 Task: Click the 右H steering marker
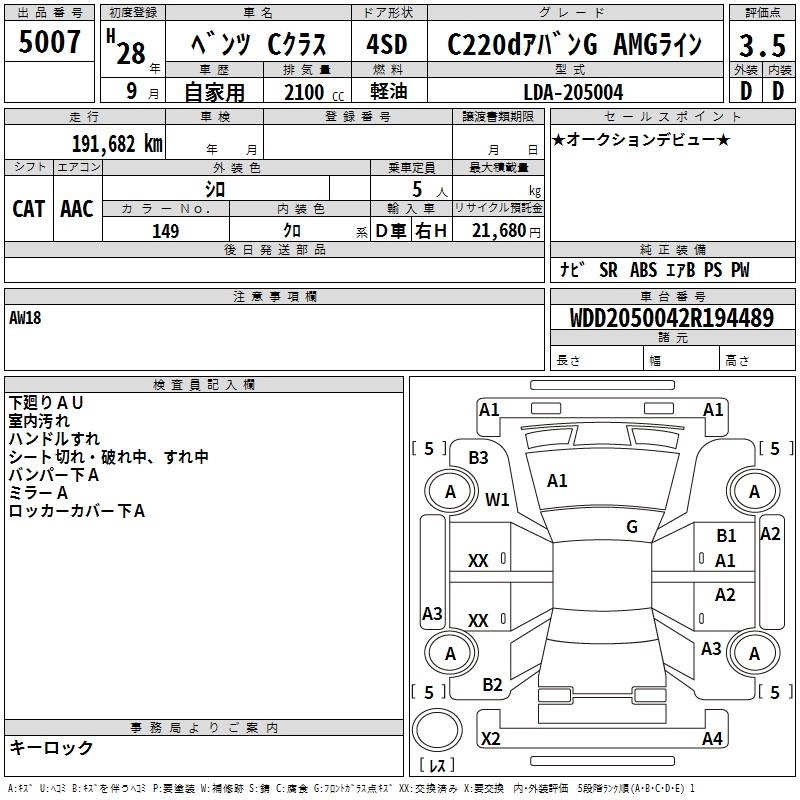click(431, 231)
